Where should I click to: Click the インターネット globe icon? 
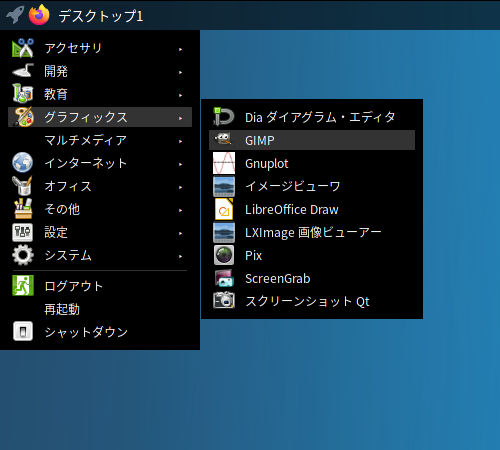click(23, 163)
